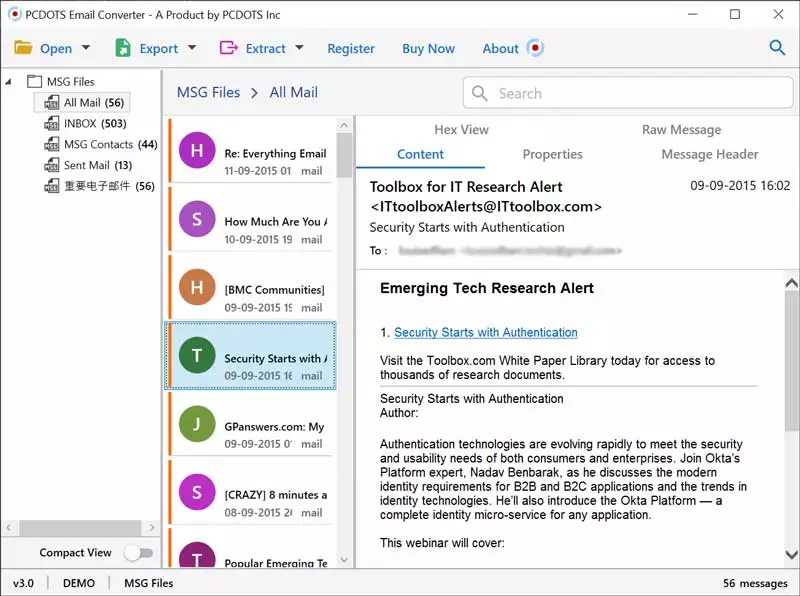
Task: Click the 56 messages status text
Action: pos(755,583)
